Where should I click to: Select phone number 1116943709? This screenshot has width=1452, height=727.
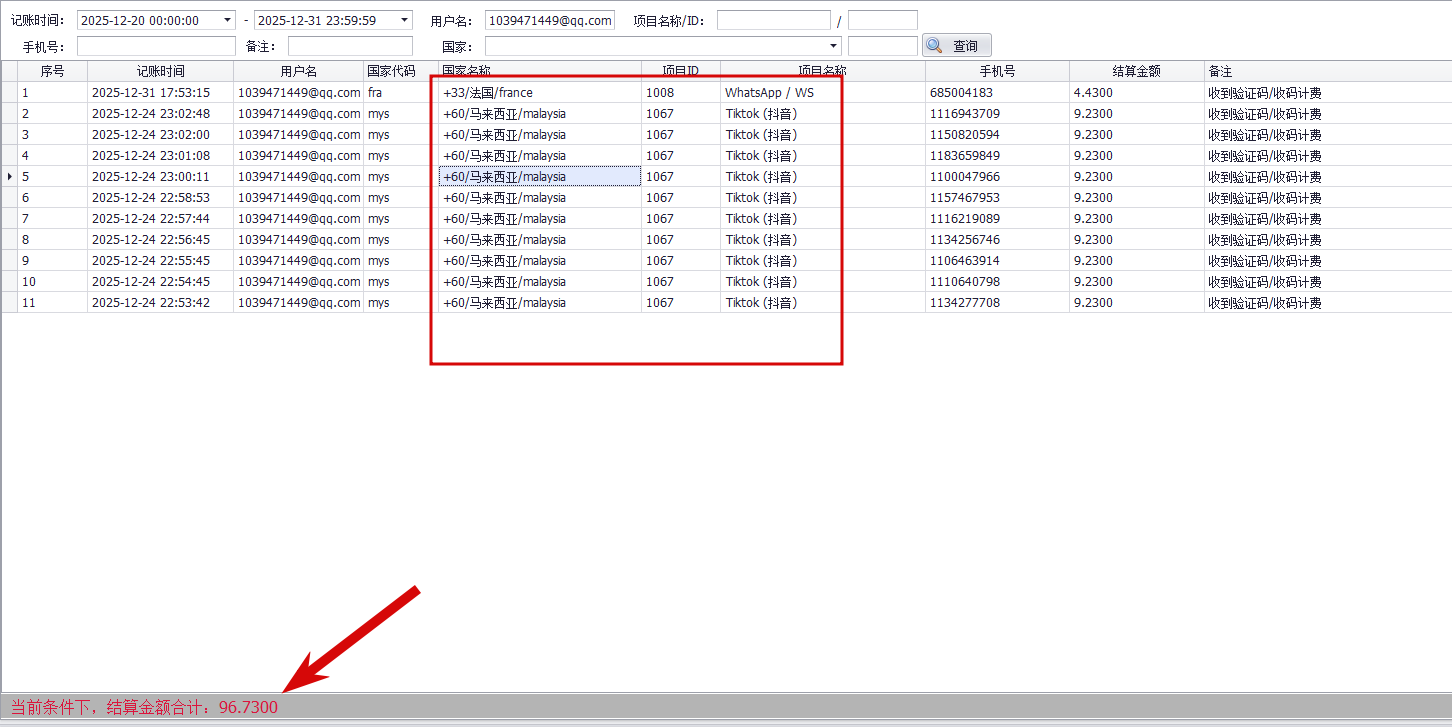click(x=997, y=113)
